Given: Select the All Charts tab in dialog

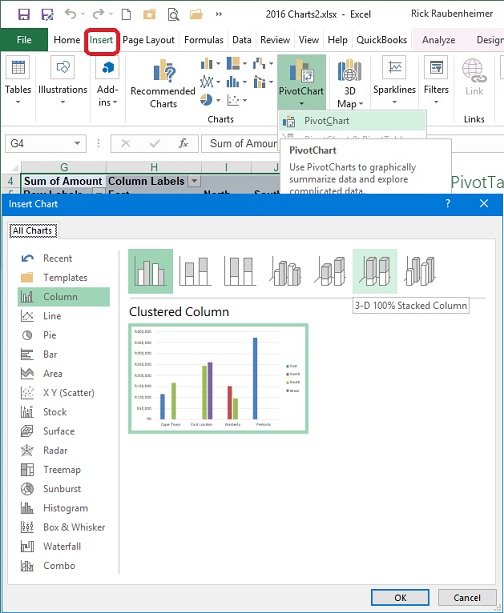Looking at the screenshot, I should [x=33, y=231].
